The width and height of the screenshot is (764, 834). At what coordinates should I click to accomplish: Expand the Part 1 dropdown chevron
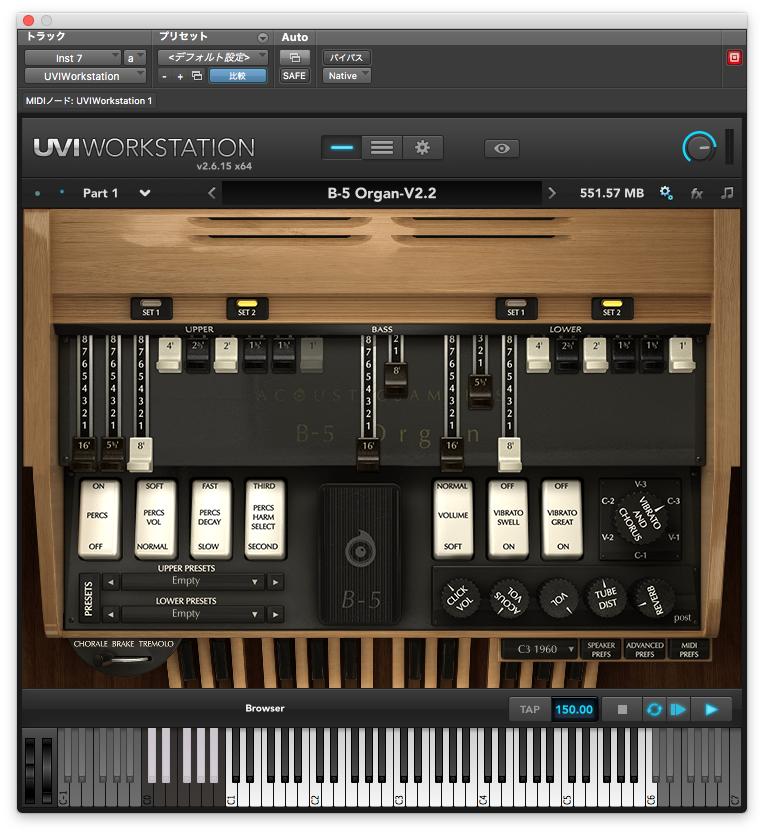pos(145,193)
